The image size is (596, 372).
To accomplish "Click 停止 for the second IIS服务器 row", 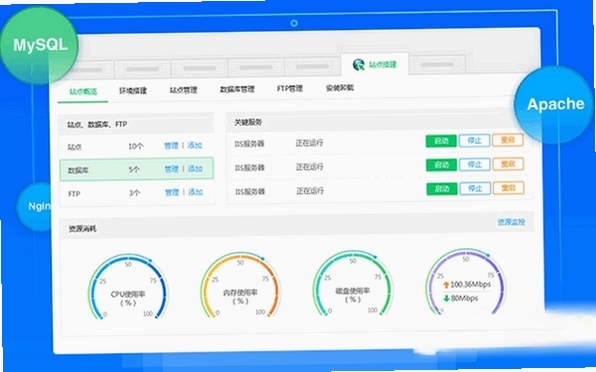I will [x=475, y=165].
